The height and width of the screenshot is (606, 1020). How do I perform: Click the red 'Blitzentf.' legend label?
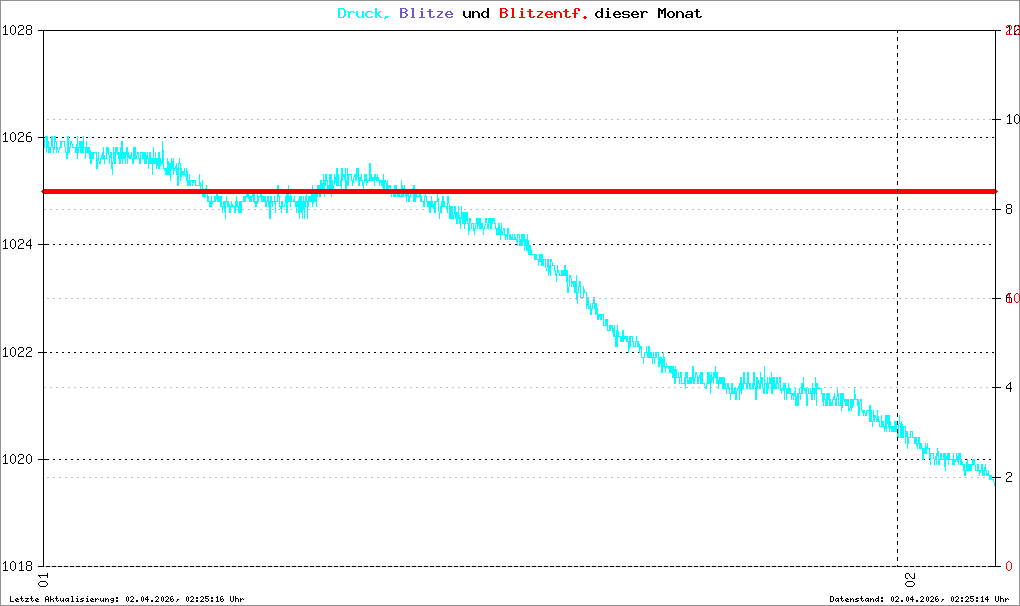[543, 14]
